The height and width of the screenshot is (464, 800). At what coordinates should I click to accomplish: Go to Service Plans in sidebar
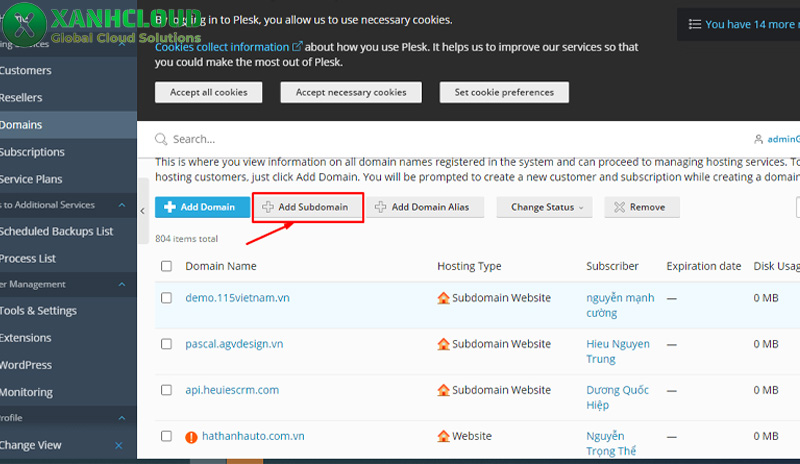31,179
